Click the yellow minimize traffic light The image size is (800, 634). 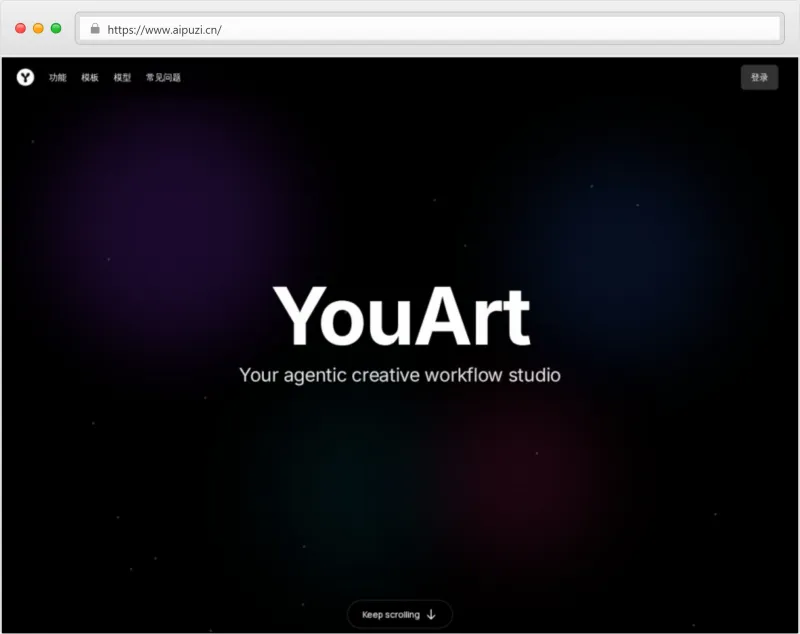(x=37, y=28)
